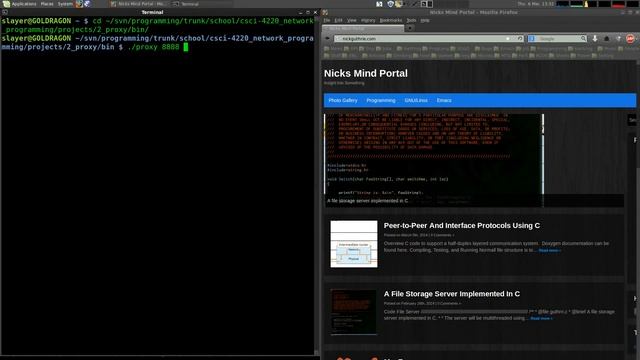The width and height of the screenshot is (640, 360).
Task: Click Read more on Peer-to-Peer post
Action: [549, 250]
